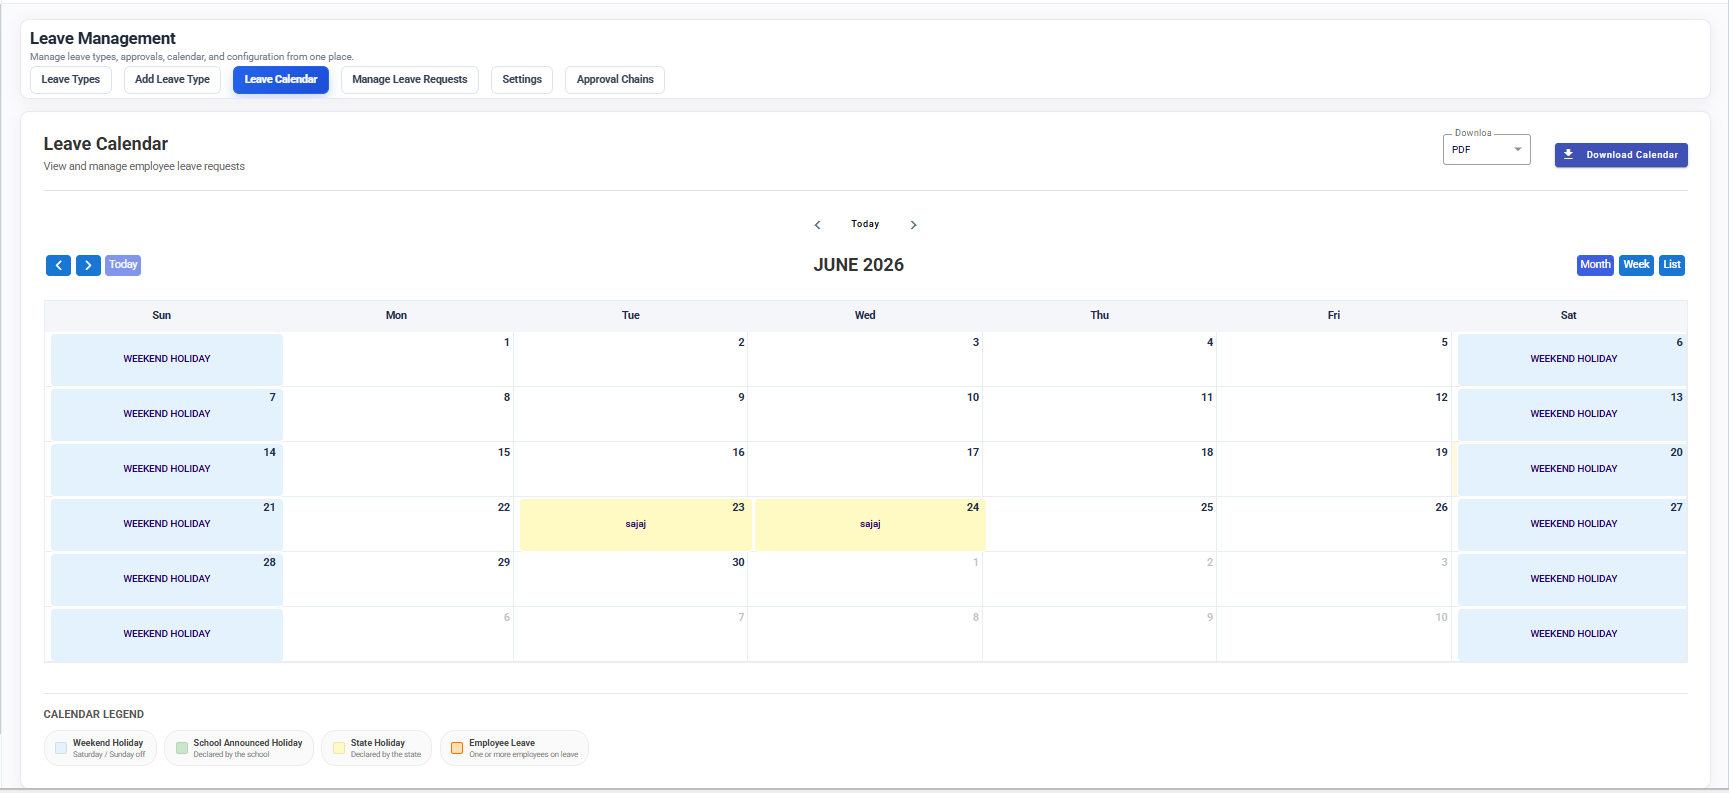Switch to the Settings tab
Image resolution: width=1729 pixels, height=793 pixels.
point(522,80)
